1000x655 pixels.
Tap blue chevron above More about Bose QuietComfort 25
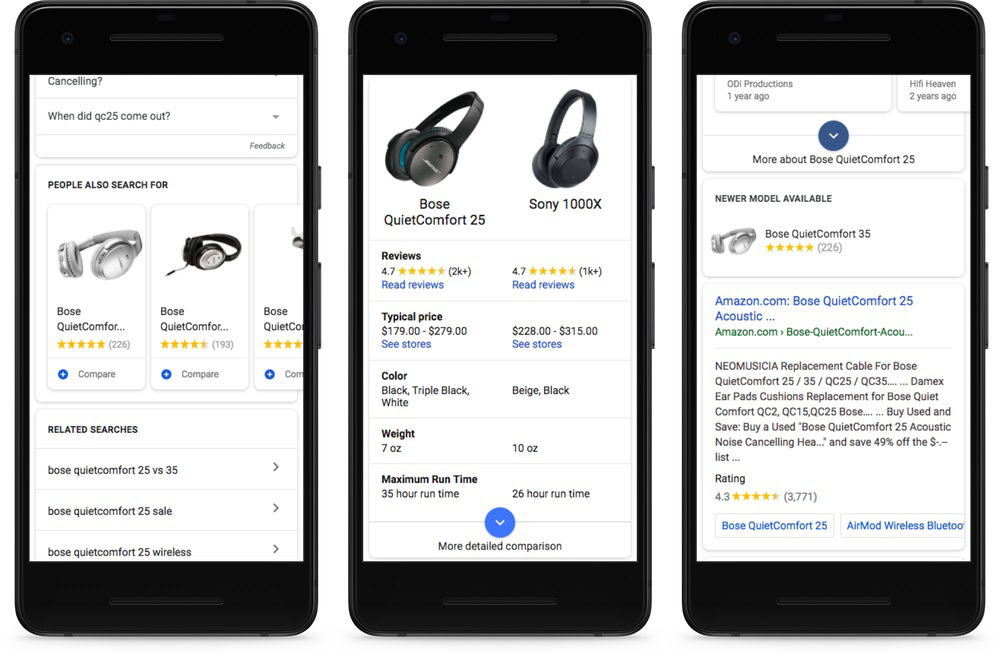coord(833,136)
